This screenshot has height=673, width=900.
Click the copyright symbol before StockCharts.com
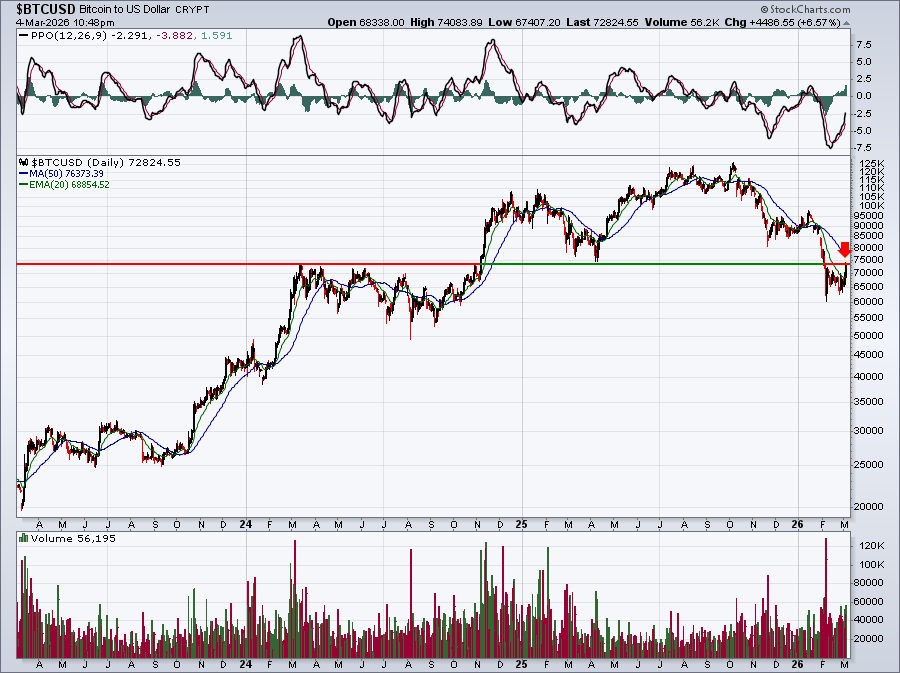coord(765,10)
